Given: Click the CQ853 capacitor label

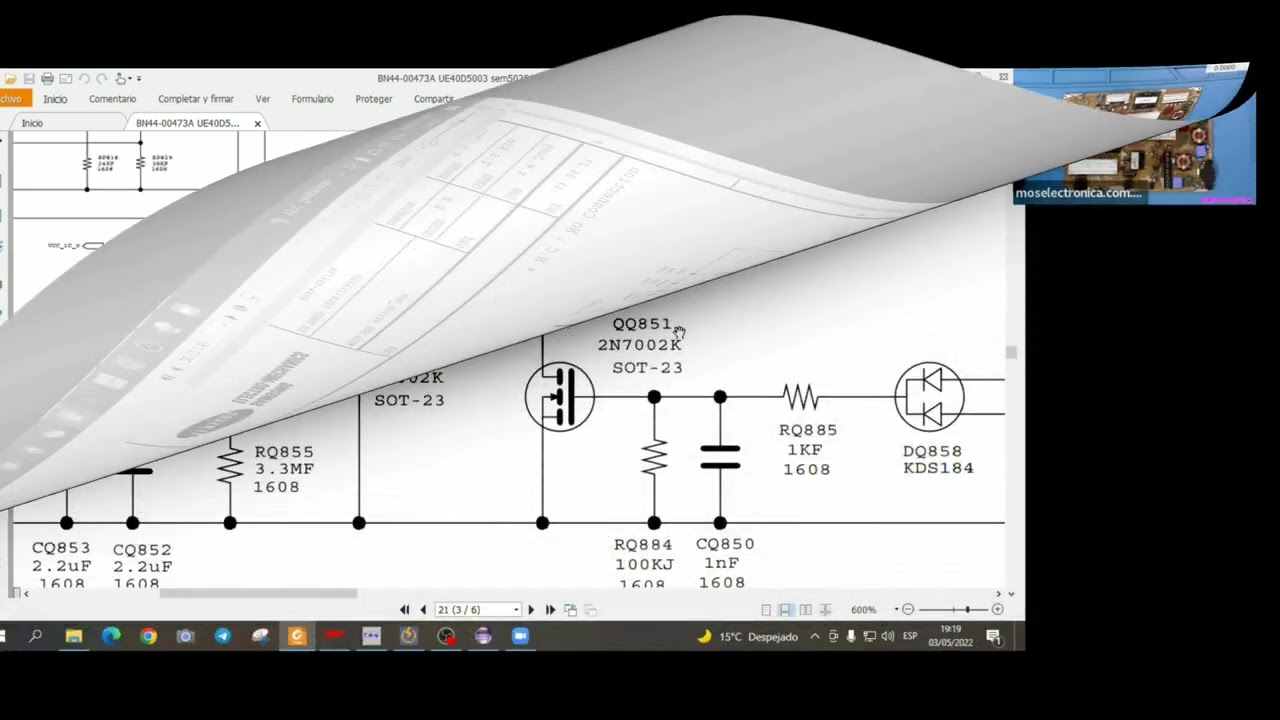Looking at the screenshot, I should 61,548.
